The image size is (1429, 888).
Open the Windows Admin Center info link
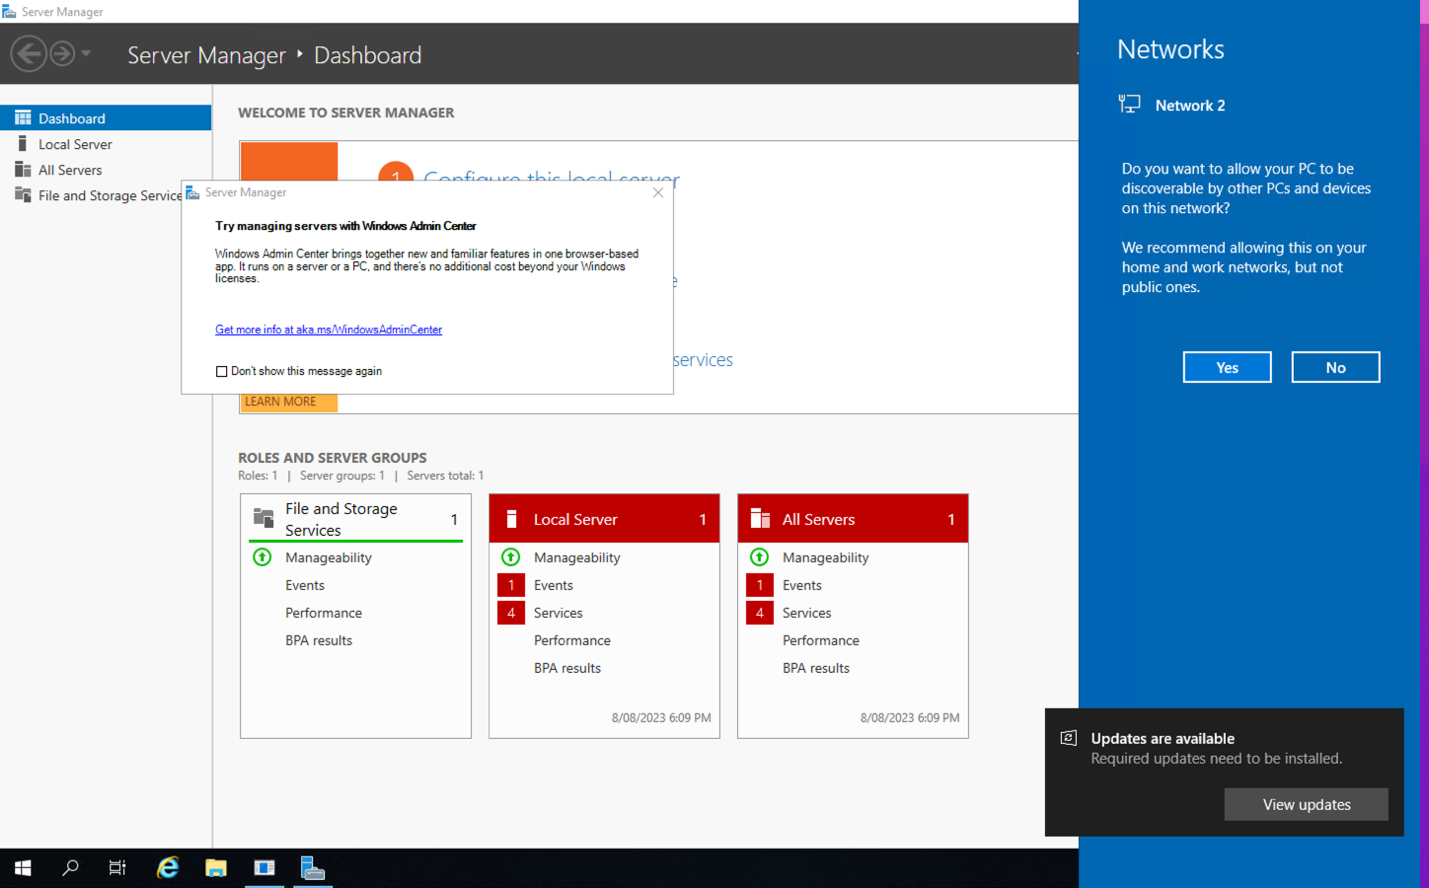328,329
